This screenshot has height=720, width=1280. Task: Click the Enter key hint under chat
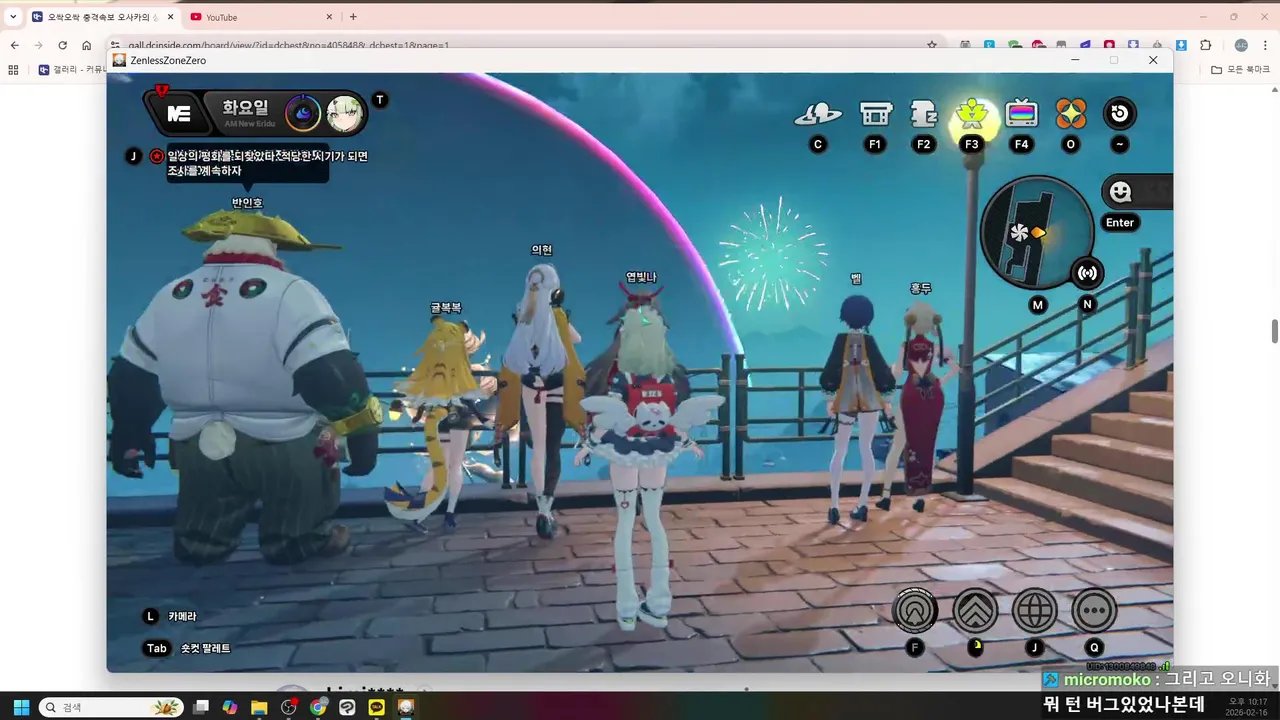point(1120,223)
